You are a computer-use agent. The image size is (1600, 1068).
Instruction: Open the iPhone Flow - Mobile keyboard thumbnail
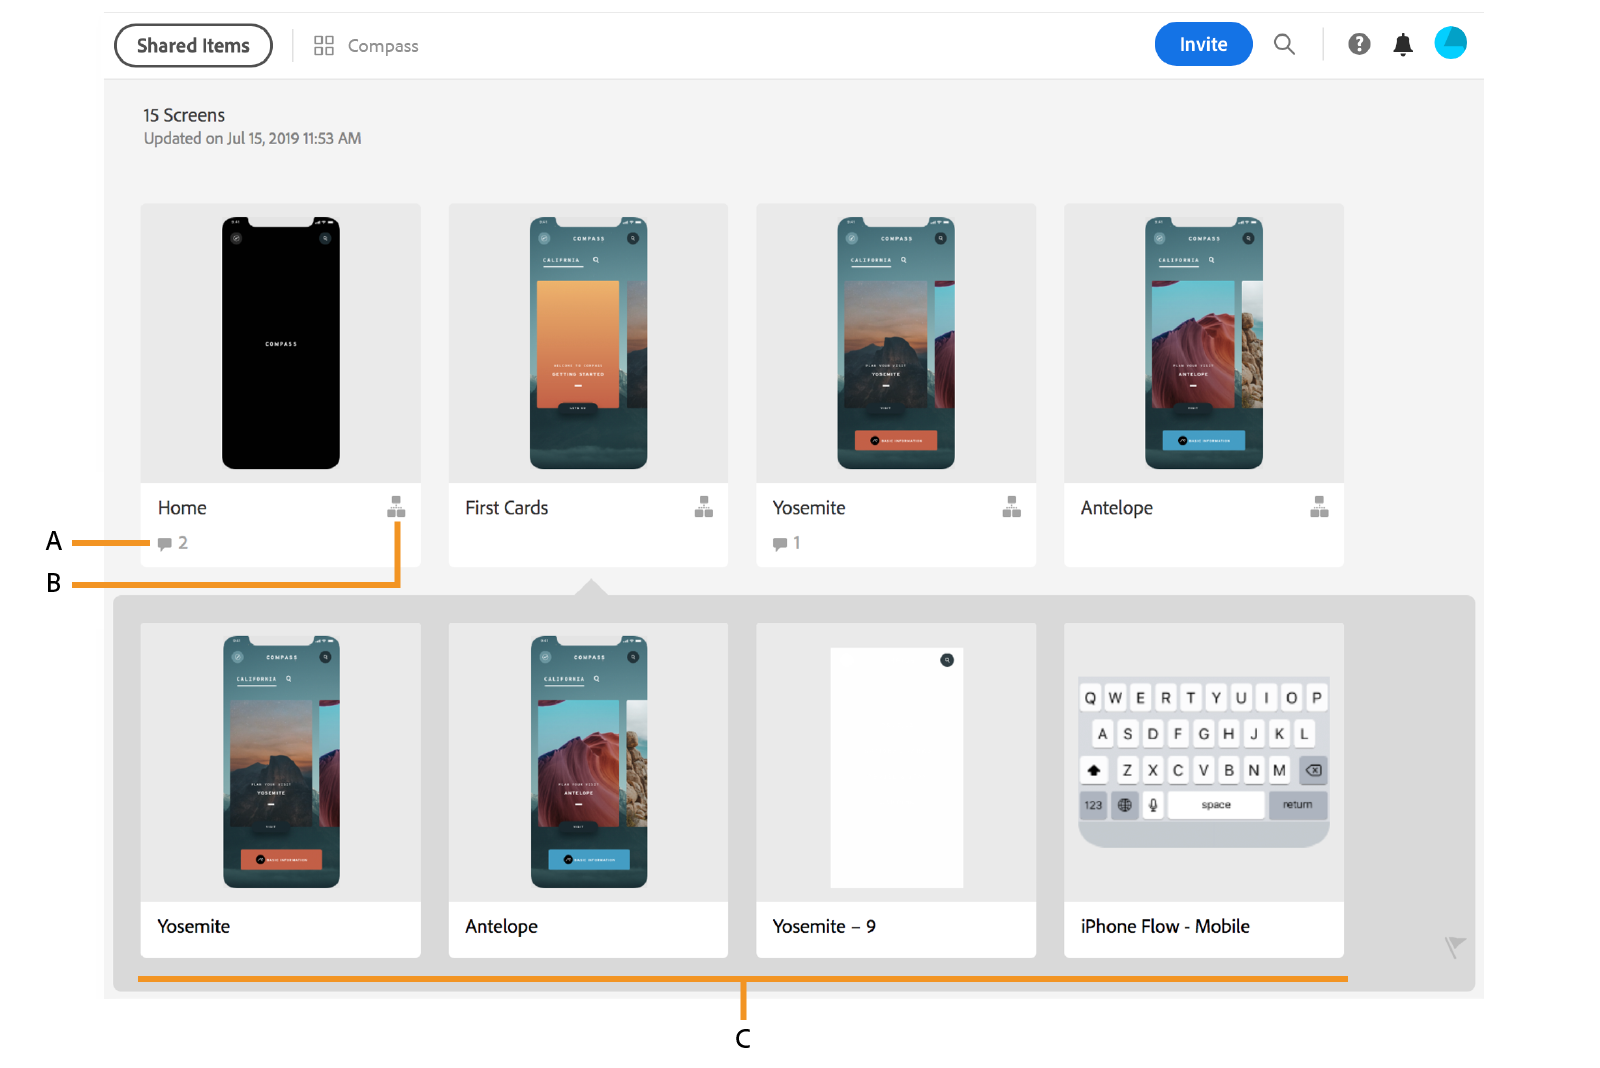pos(1203,750)
